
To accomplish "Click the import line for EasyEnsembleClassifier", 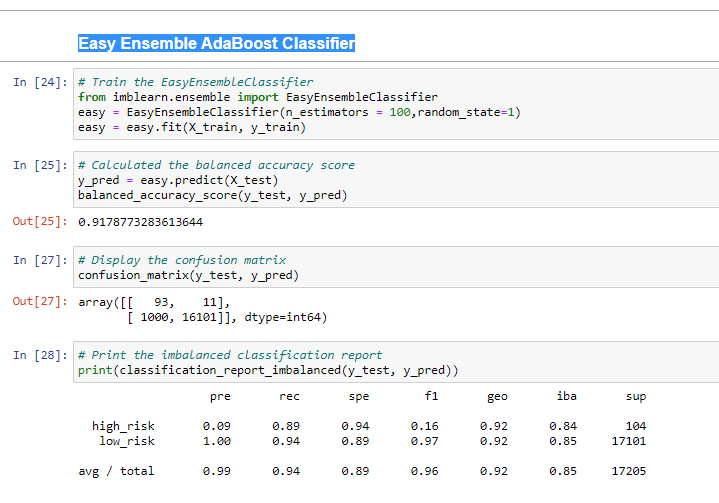I will pos(258,97).
